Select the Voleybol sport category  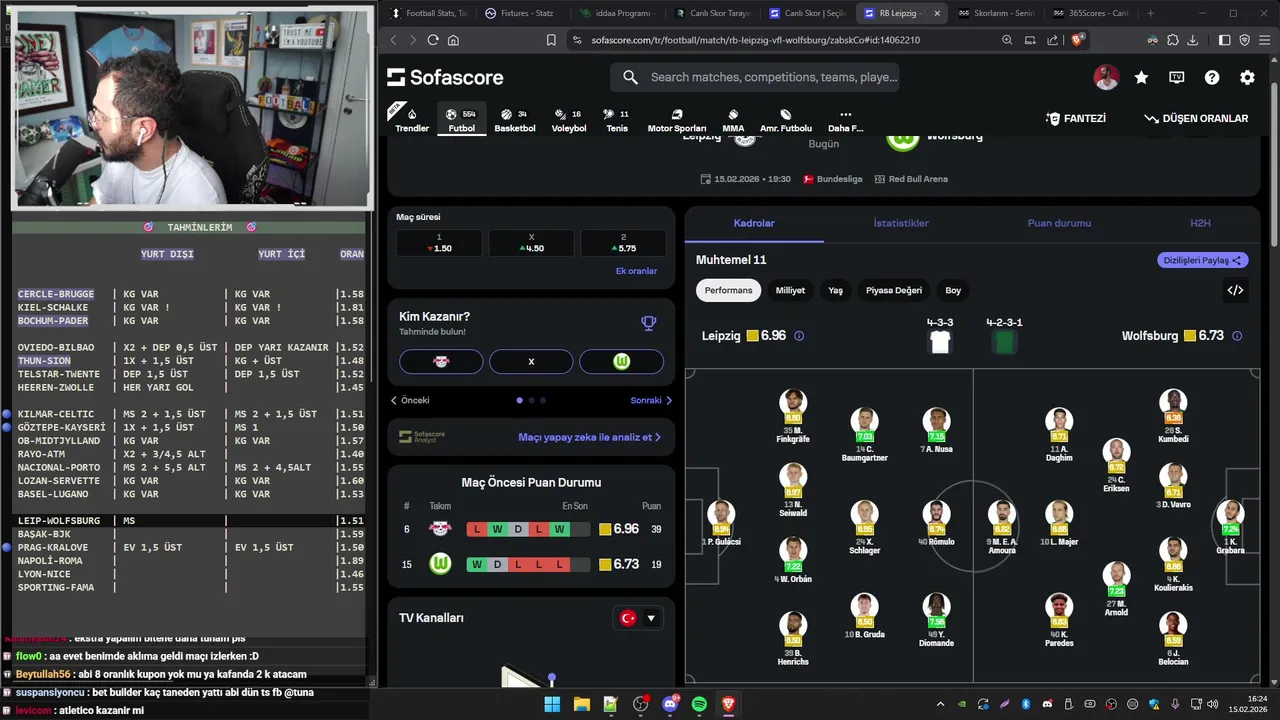[x=569, y=120]
